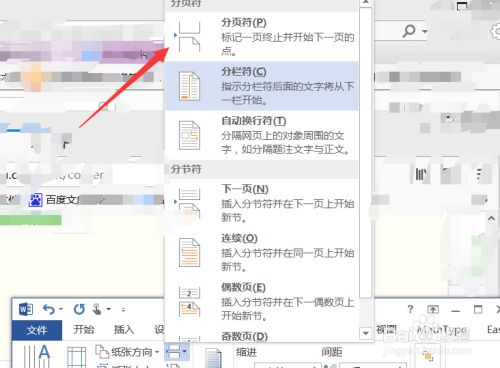
Task: Switch to the 视图 tab
Action: tap(386, 330)
